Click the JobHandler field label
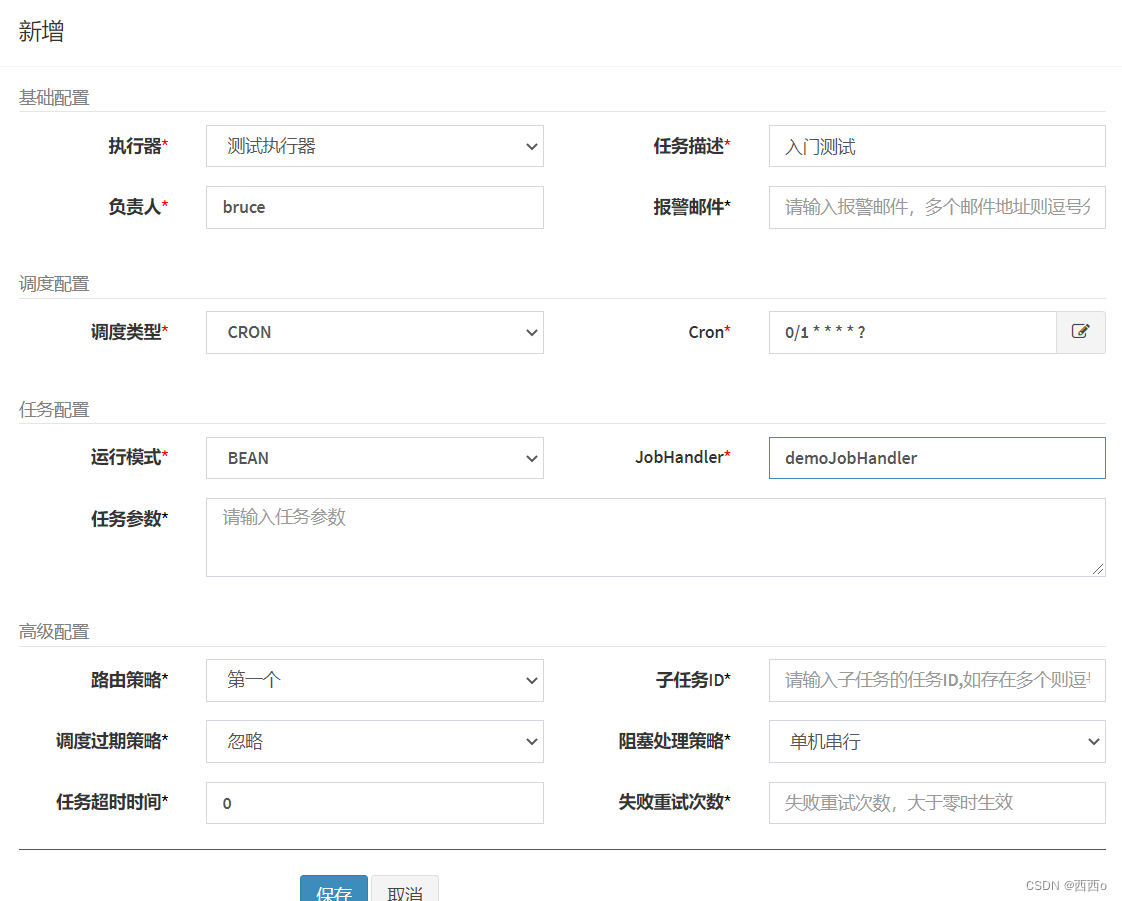This screenshot has width=1122, height=901. pyautogui.click(x=683, y=457)
